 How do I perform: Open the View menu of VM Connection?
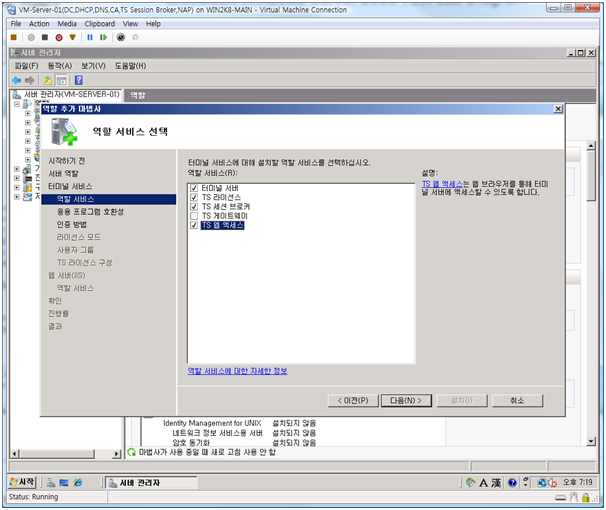130,24
